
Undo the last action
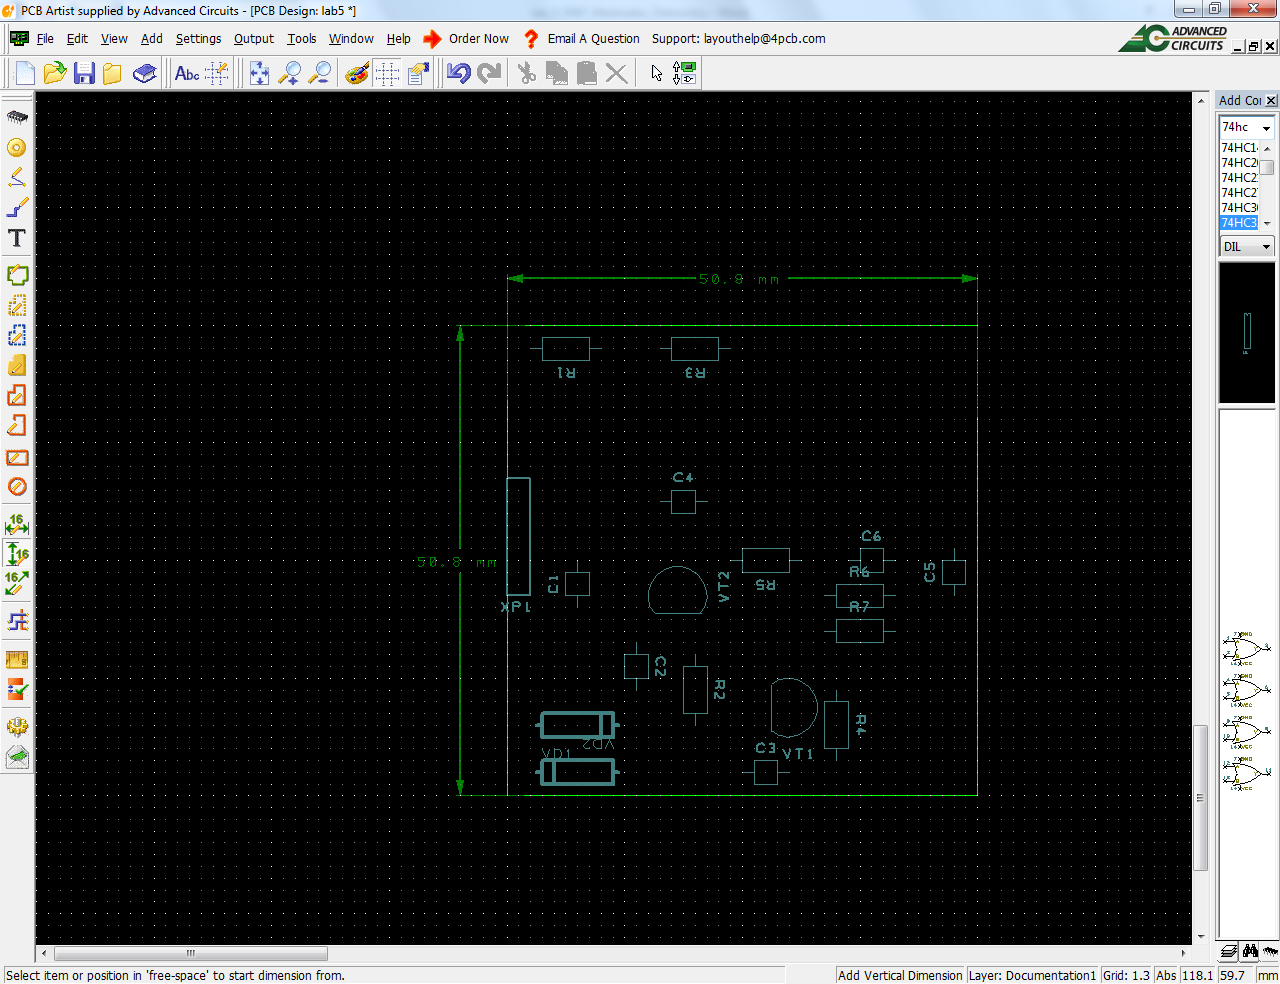459,73
